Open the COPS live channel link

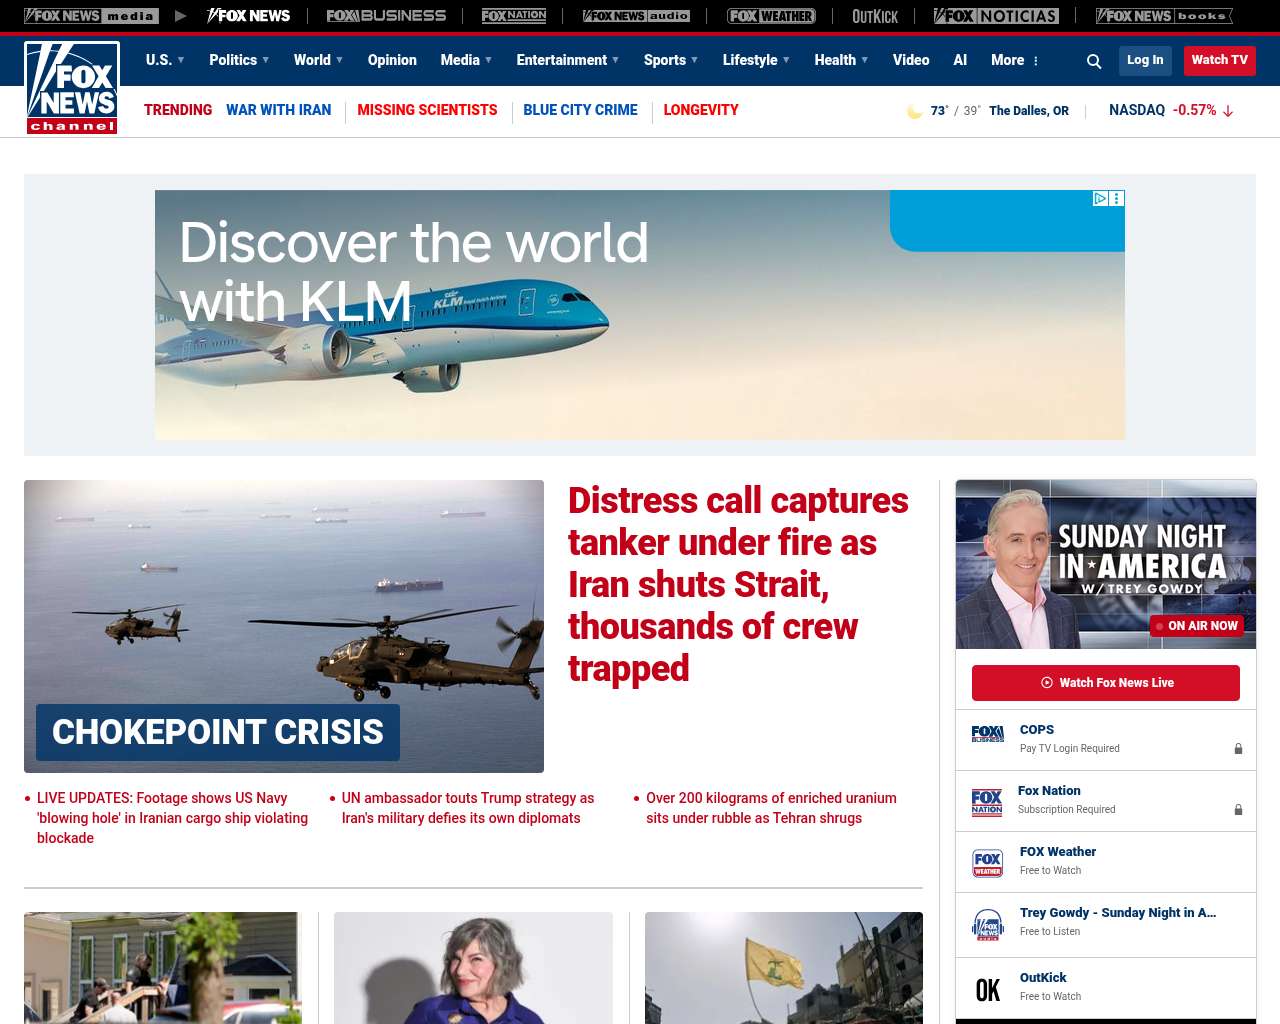pyautogui.click(x=1037, y=730)
